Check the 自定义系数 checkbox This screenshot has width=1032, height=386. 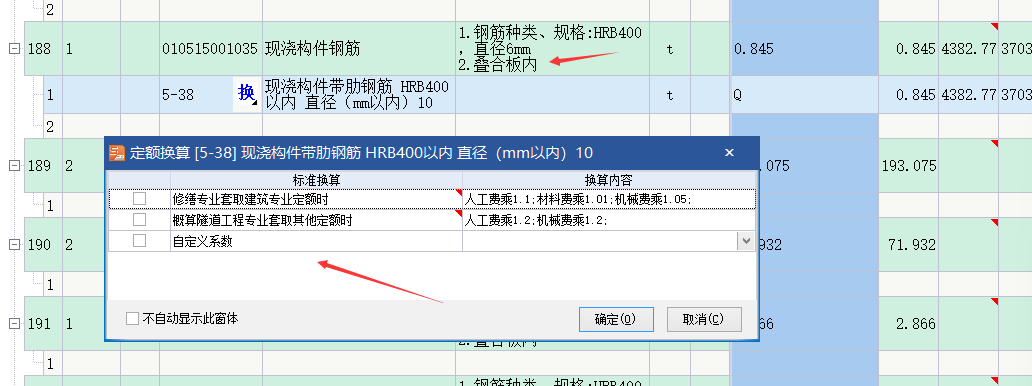[140, 241]
